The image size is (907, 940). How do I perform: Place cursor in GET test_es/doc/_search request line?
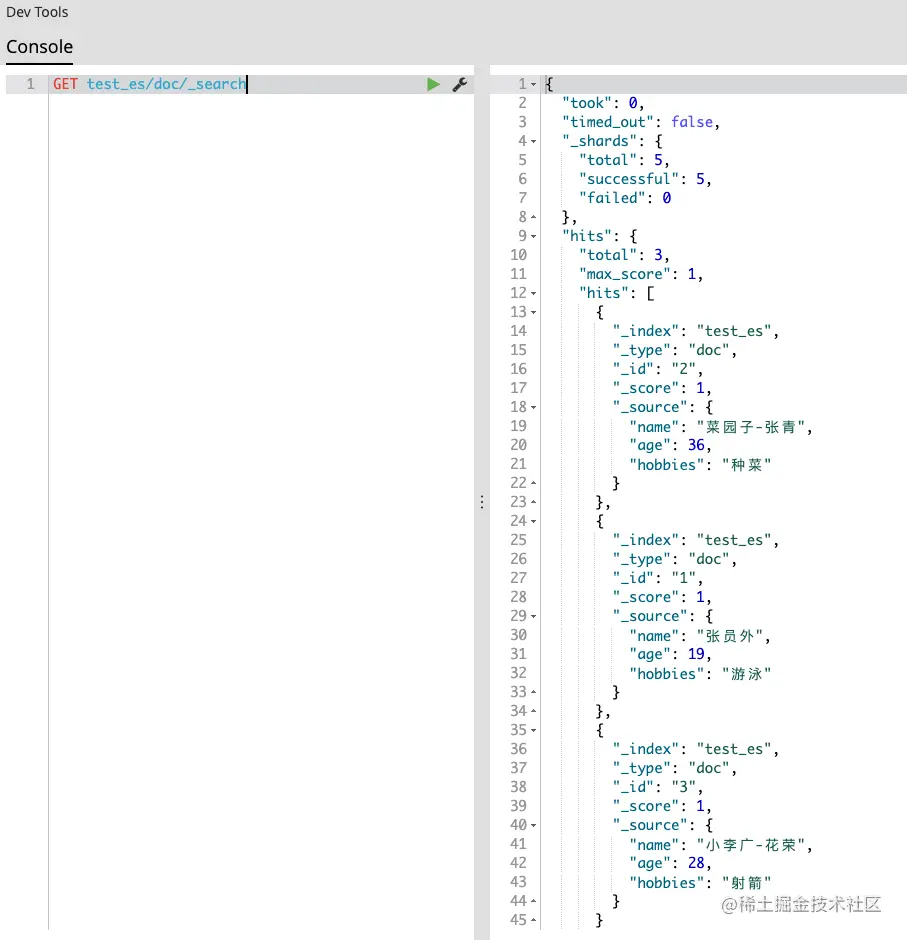click(x=150, y=84)
